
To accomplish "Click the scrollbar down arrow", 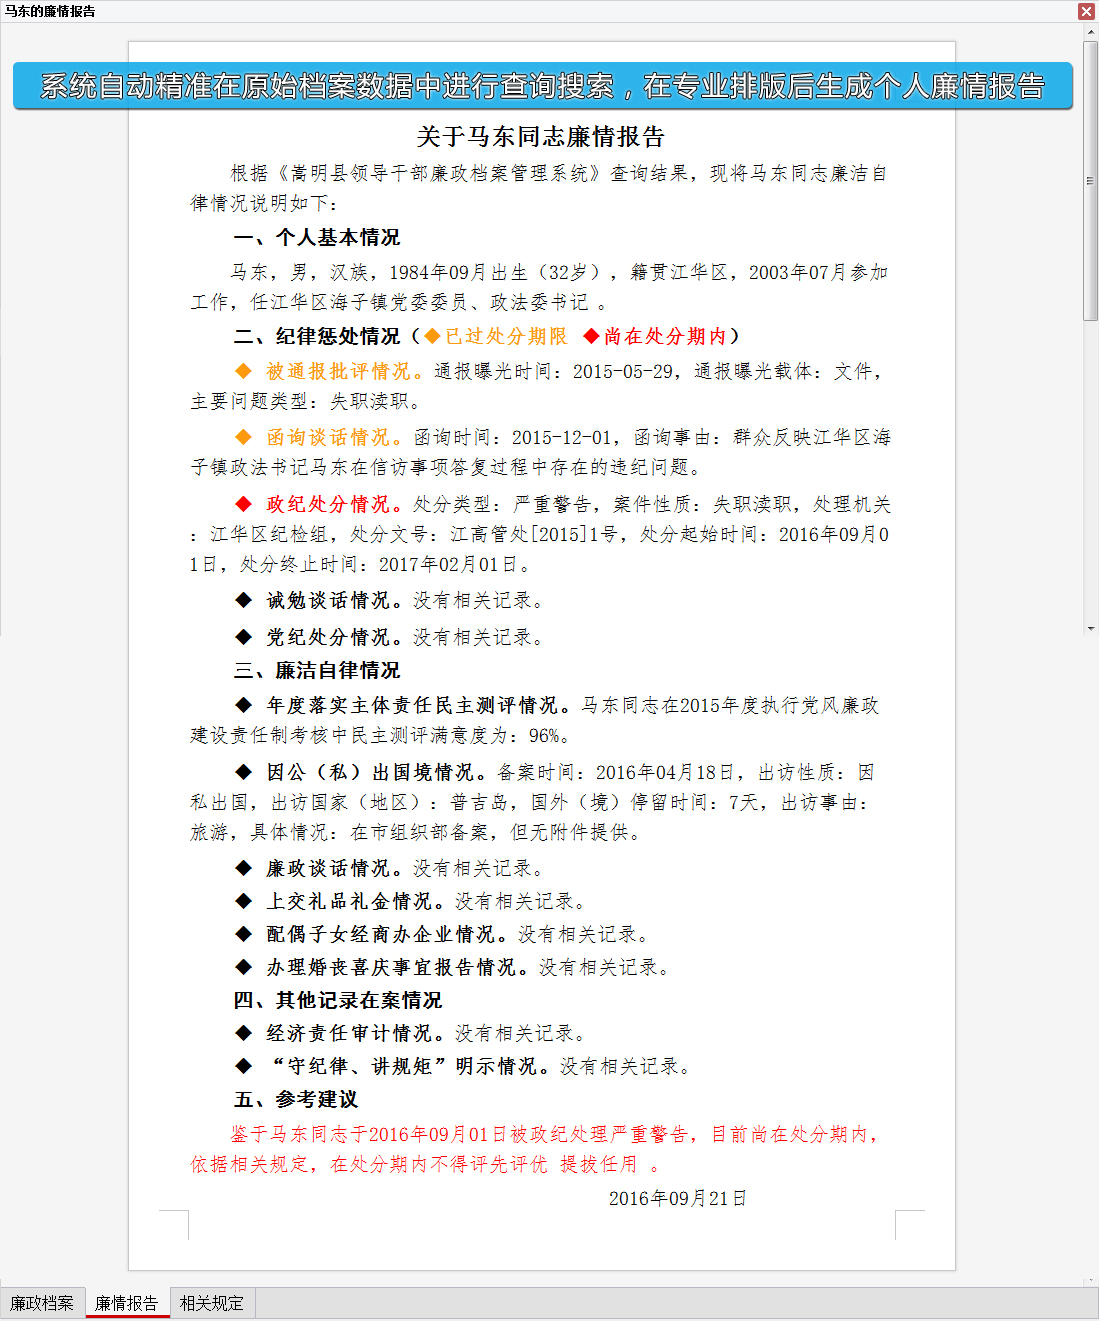I will (1090, 629).
